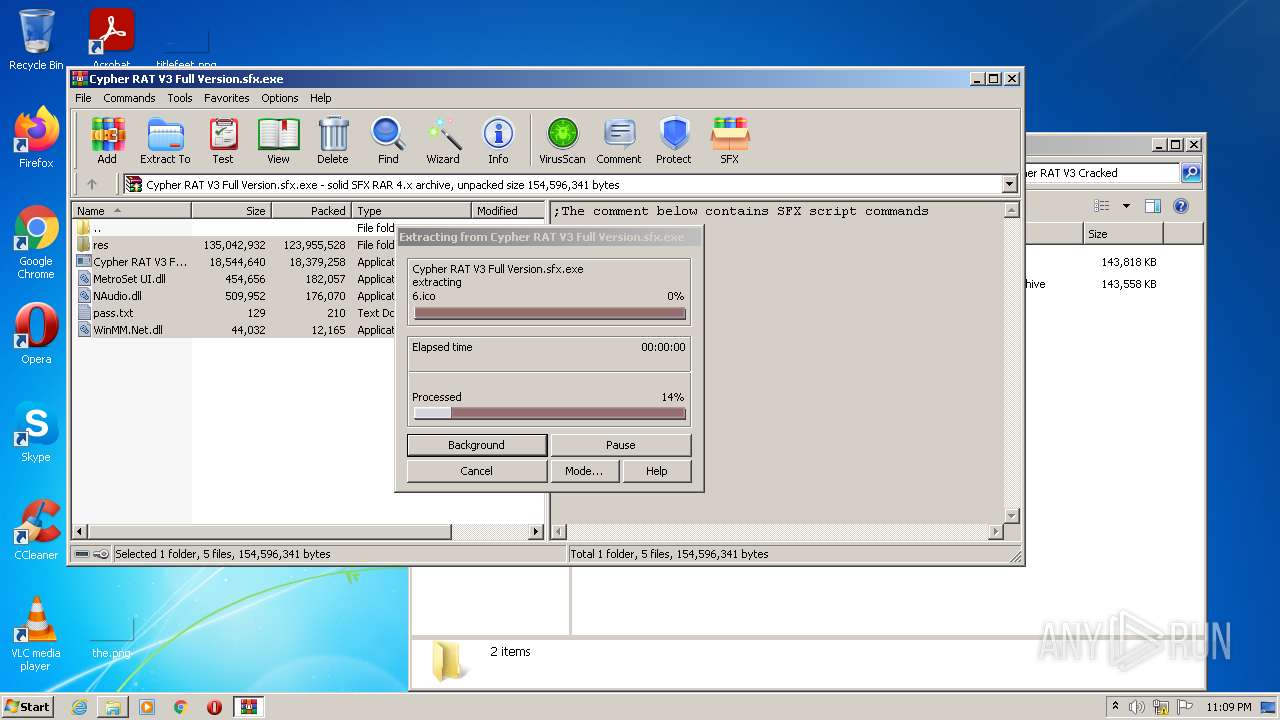Click the Extract To toolbar icon
This screenshot has height=720, width=1280.
(165, 140)
